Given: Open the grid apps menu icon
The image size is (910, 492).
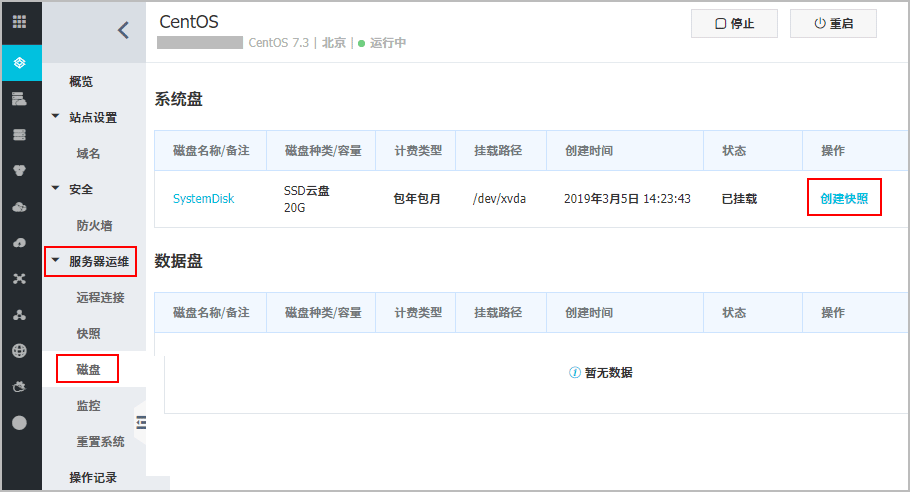Looking at the screenshot, I should click(x=20, y=22).
